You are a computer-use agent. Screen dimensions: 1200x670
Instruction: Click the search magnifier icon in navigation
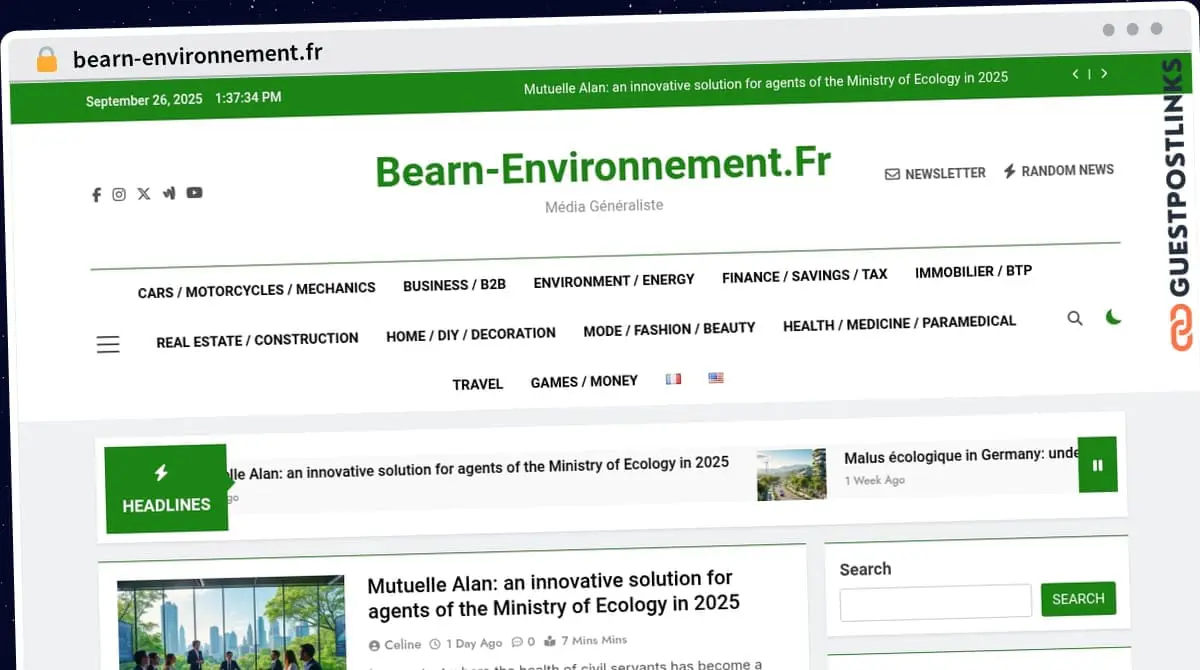(x=1075, y=318)
